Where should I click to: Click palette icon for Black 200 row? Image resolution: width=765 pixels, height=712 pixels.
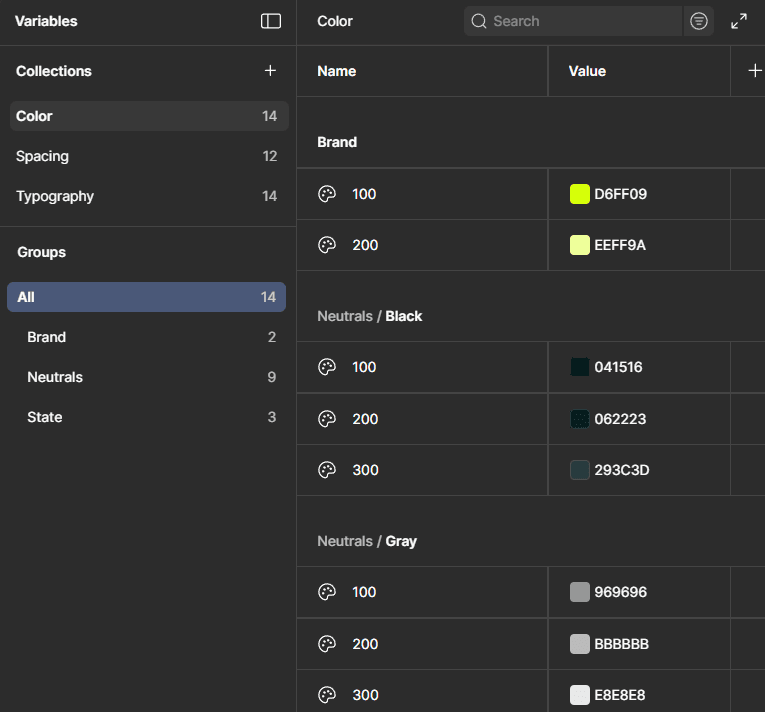pyautogui.click(x=327, y=419)
